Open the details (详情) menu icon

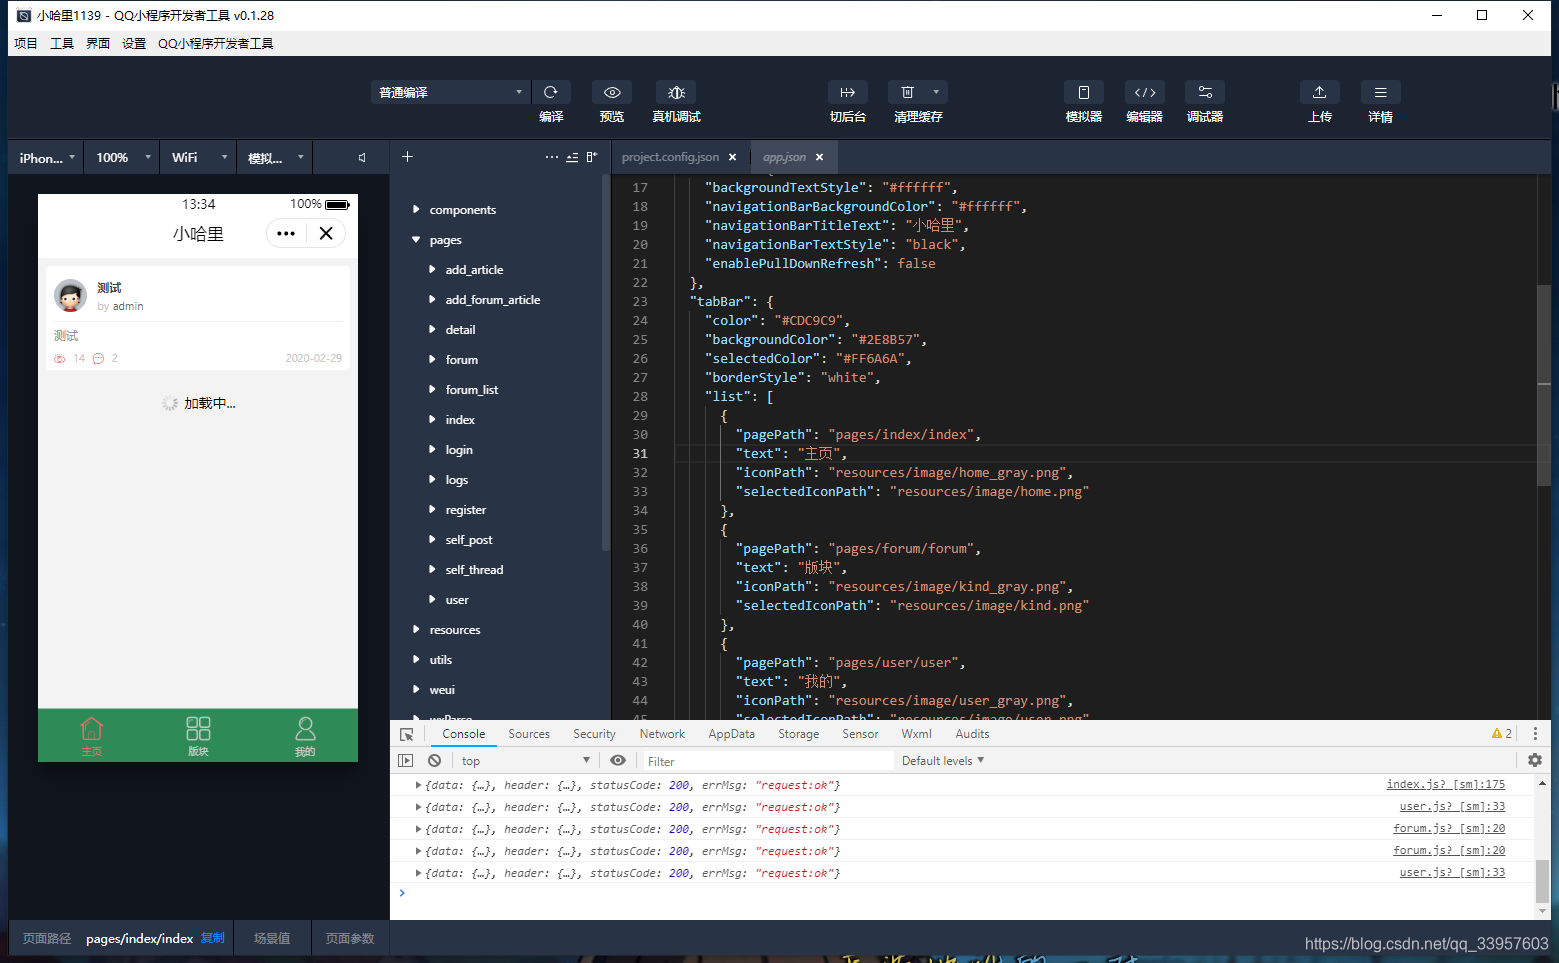click(1381, 92)
